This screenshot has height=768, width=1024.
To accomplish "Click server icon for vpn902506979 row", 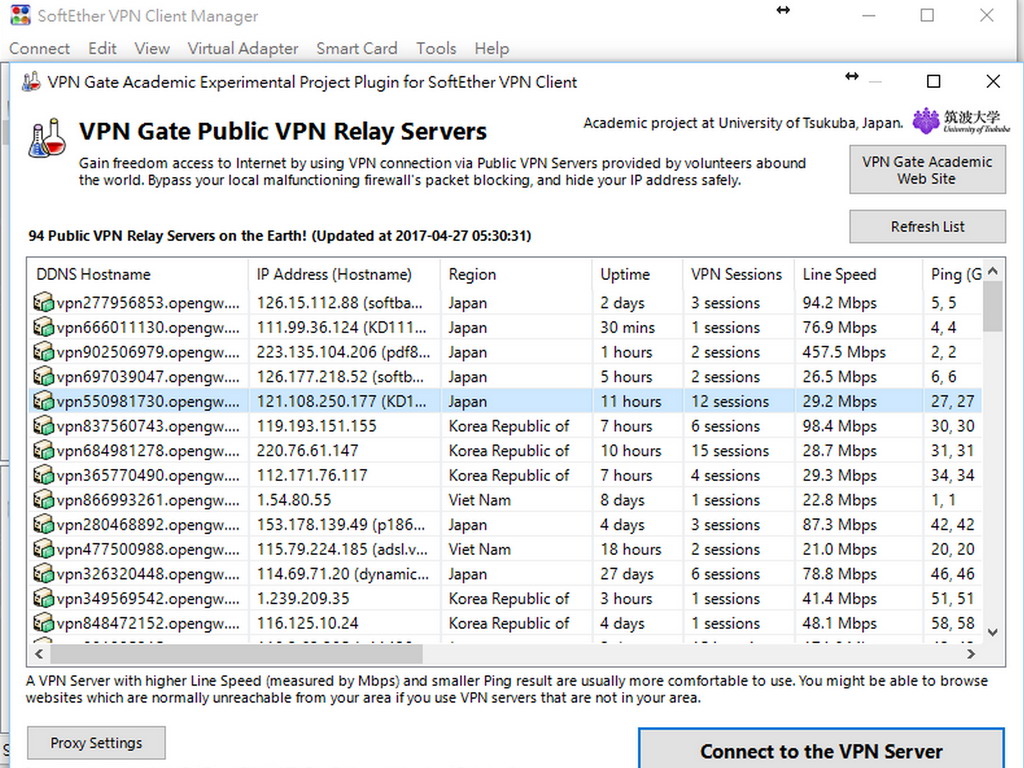I will click(43, 352).
